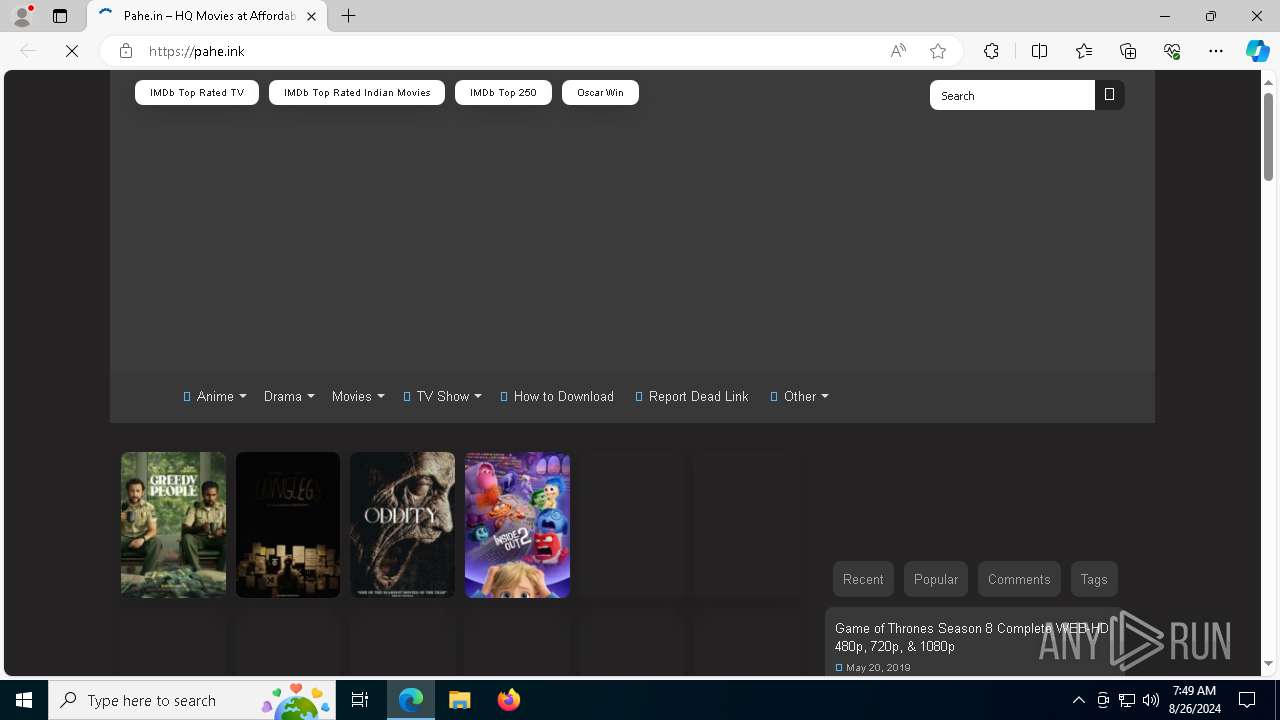Open How to Download page
1280x720 pixels.
tap(557, 396)
